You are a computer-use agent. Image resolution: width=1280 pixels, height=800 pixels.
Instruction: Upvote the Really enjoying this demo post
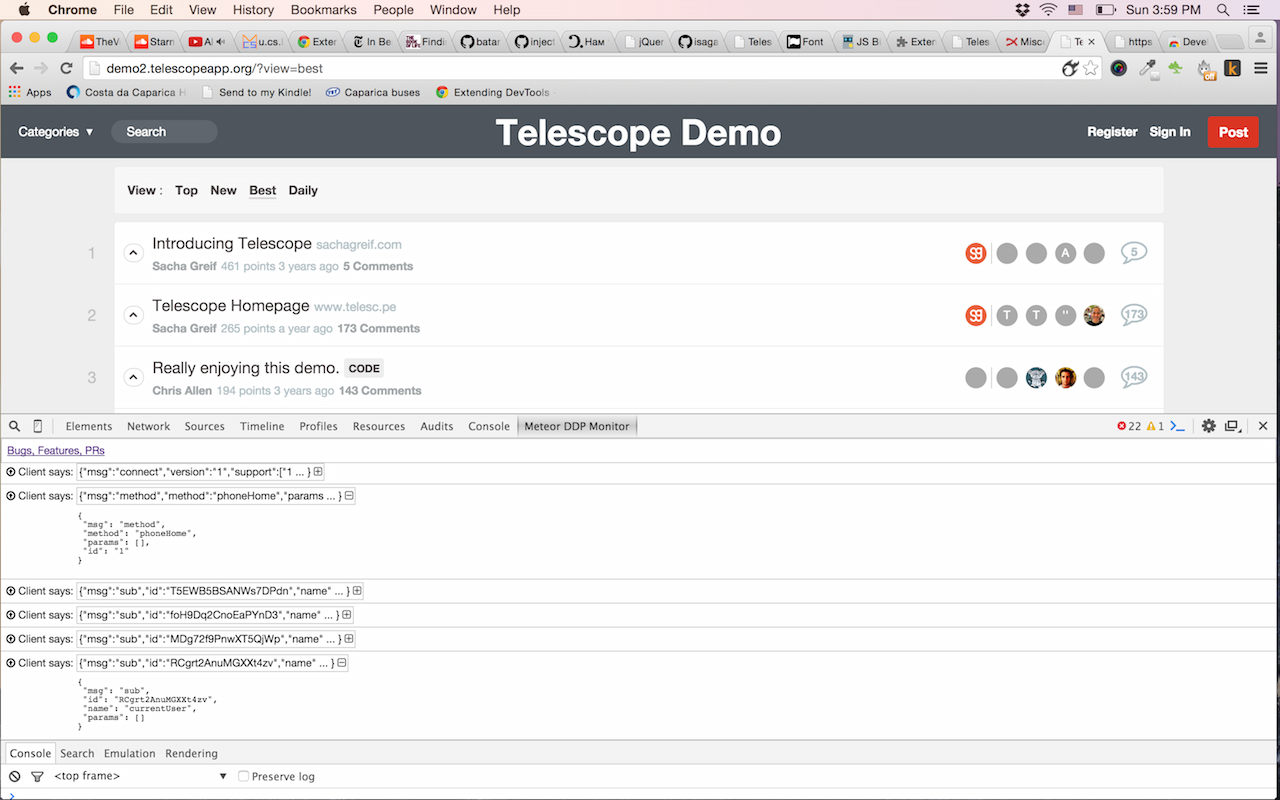pyautogui.click(x=133, y=377)
